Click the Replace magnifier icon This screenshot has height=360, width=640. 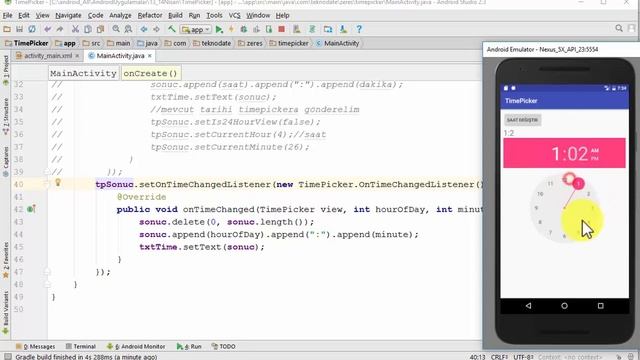[128, 29]
